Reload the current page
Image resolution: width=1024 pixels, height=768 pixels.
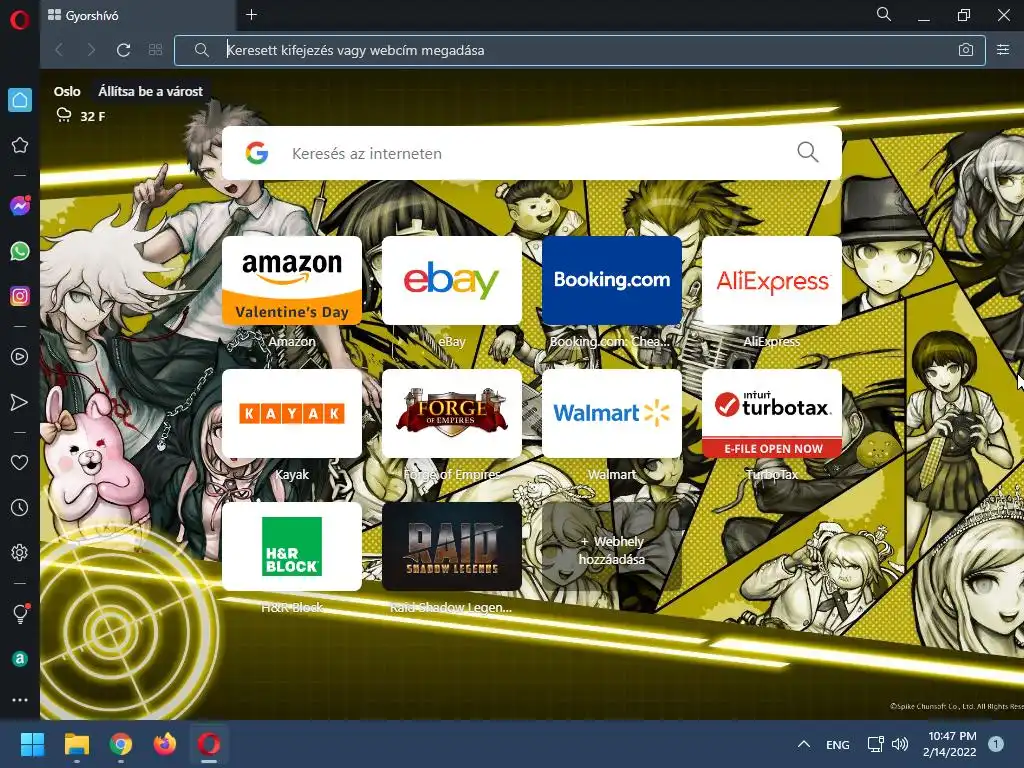pyautogui.click(x=123, y=50)
